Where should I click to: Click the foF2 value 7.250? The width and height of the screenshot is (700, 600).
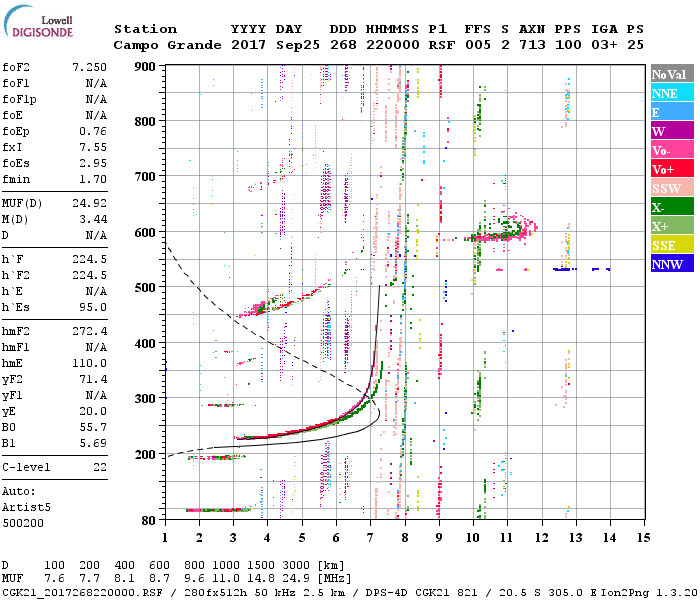tap(89, 65)
